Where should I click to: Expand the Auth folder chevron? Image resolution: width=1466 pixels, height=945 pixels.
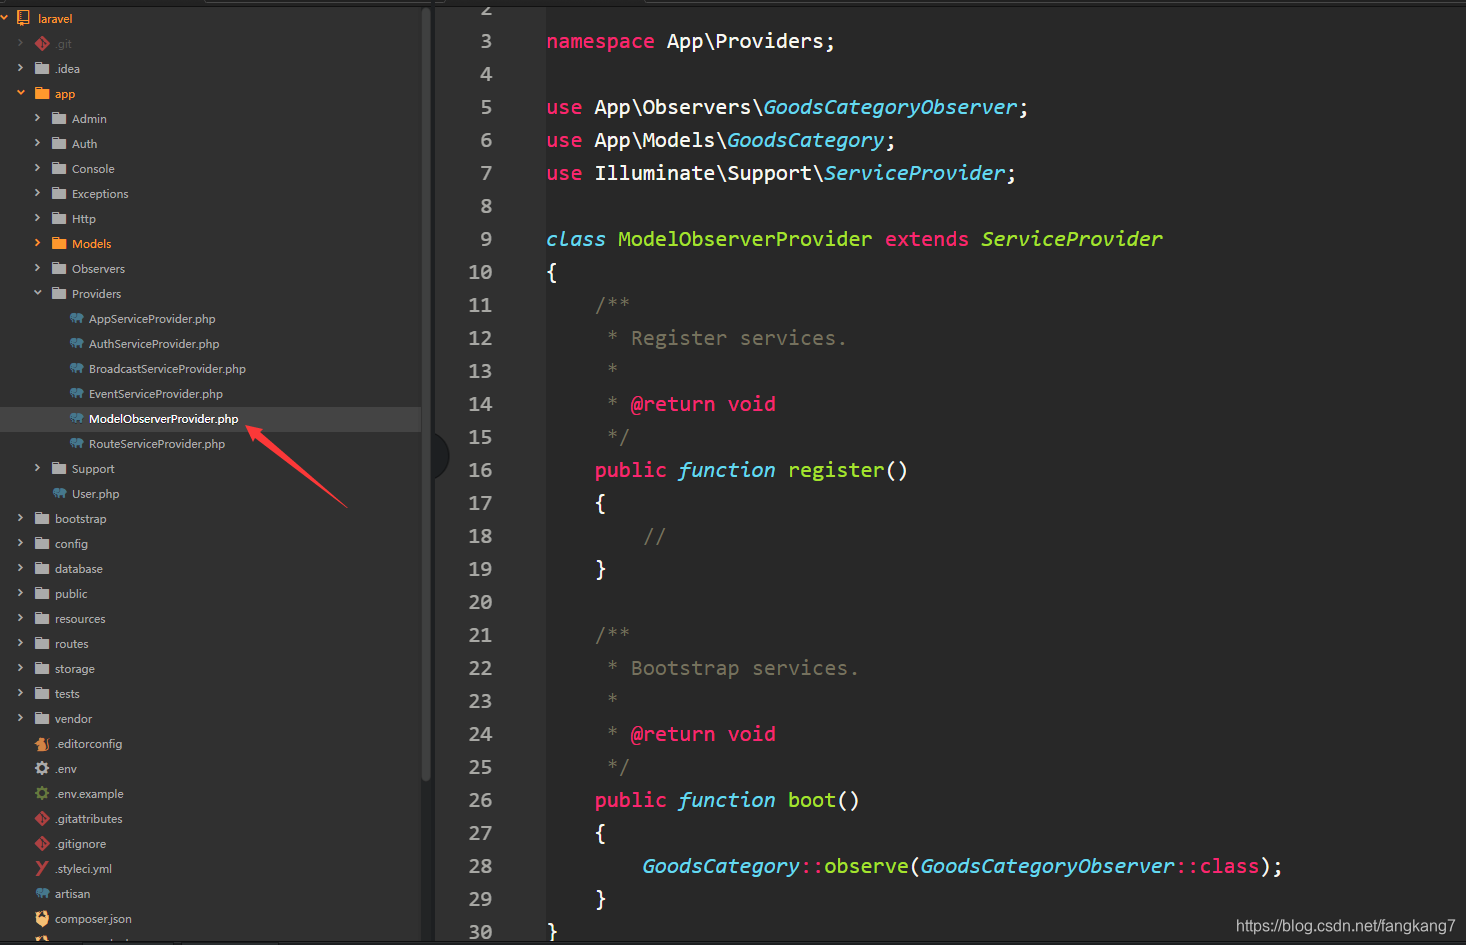(37, 143)
